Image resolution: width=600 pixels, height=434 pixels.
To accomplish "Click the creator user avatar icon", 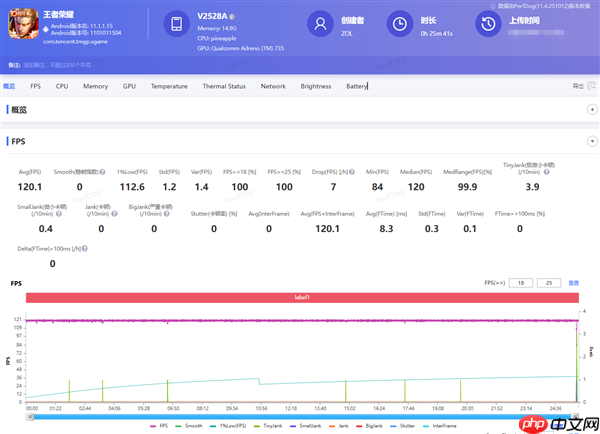I will pyautogui.click(x=319, y=25).
